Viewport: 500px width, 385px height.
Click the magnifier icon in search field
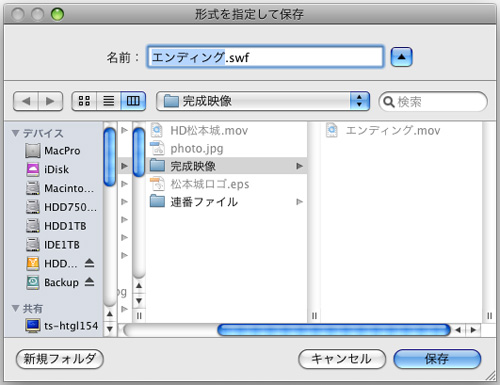(388, 102)
